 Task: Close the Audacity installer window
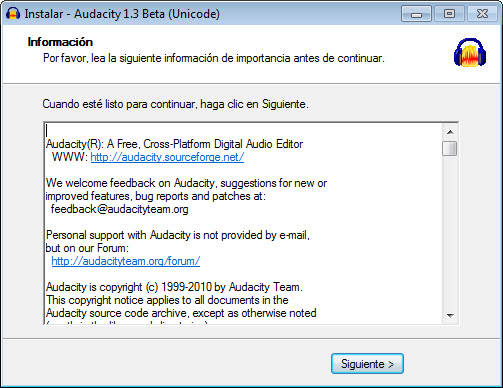(x=482, y=14)
